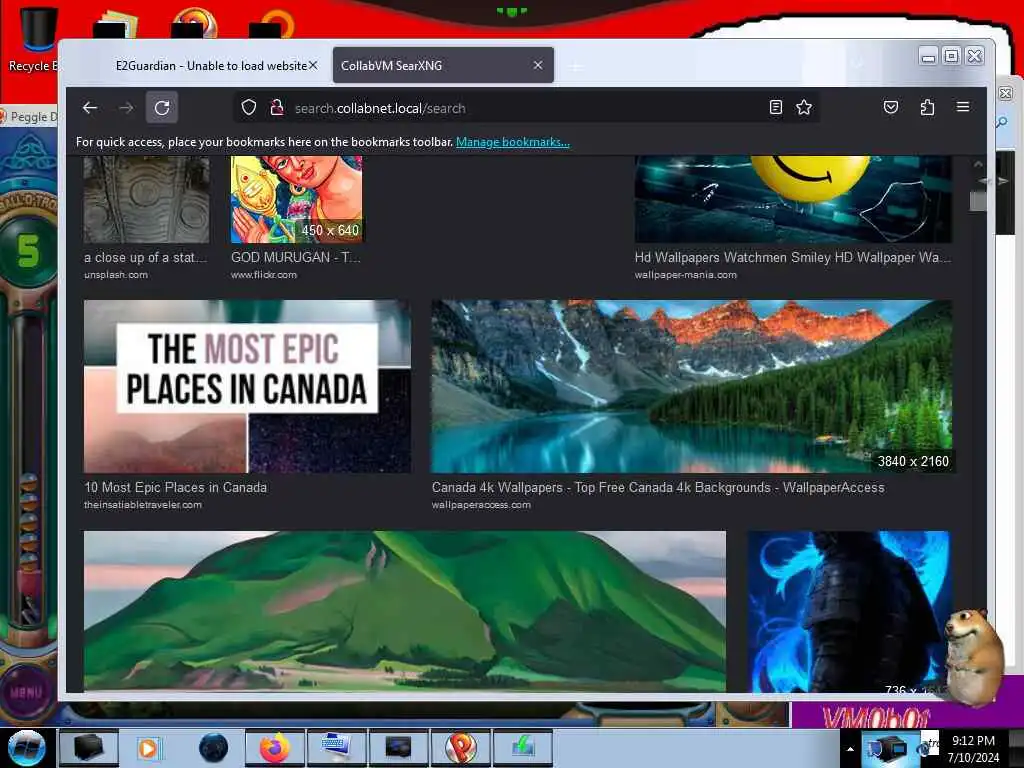The image size is (1024, 768).
Task: Click the insecure connection padlock icon
Action: (277, 108)
